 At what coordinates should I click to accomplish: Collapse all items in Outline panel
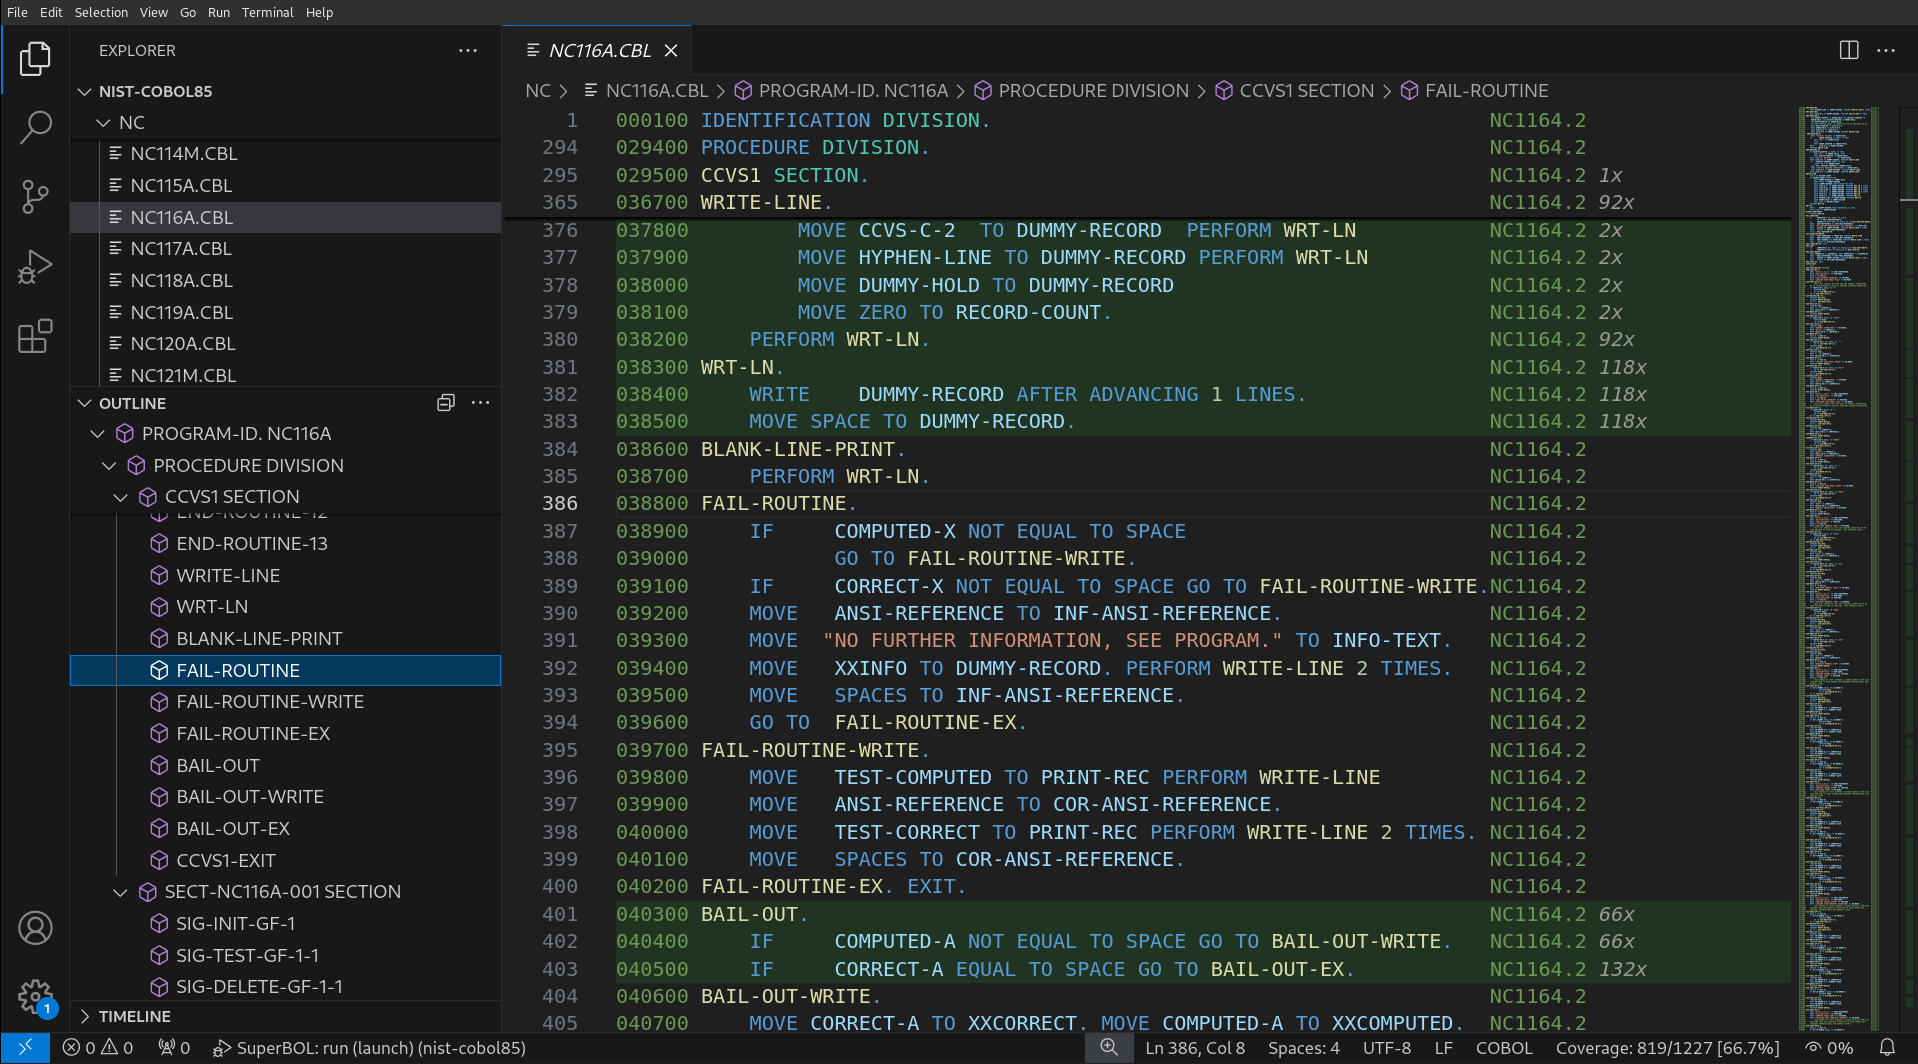pyautogui.click(x=446, y=403)
